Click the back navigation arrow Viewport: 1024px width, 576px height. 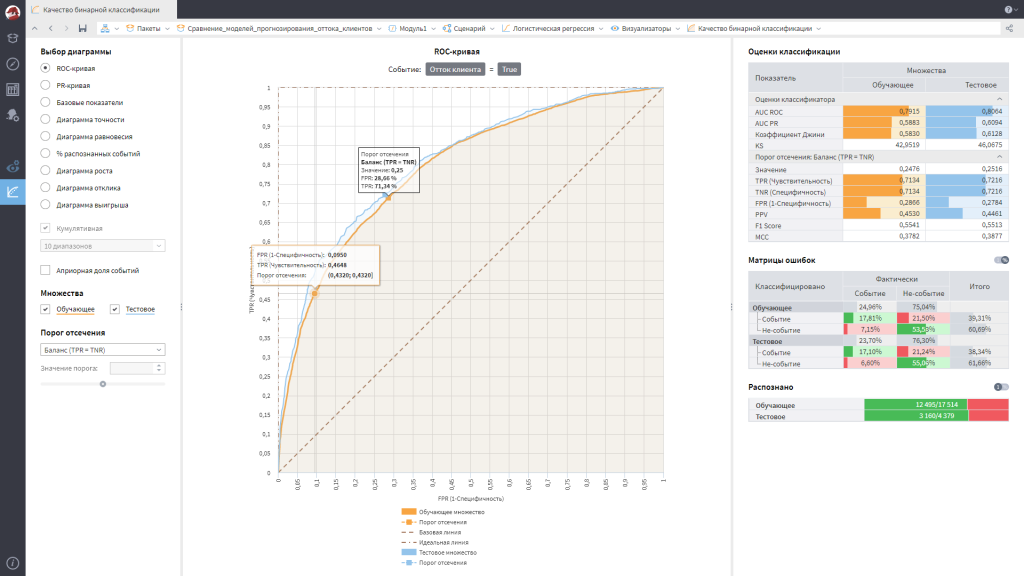tap(52, 29)
